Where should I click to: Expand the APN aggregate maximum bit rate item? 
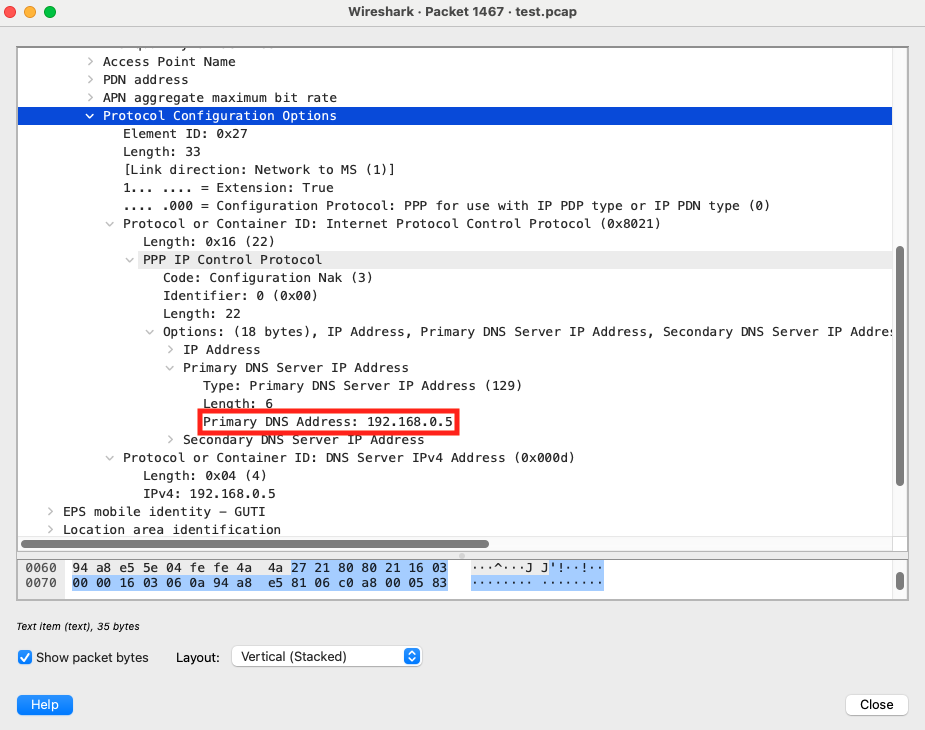point(90,97)
